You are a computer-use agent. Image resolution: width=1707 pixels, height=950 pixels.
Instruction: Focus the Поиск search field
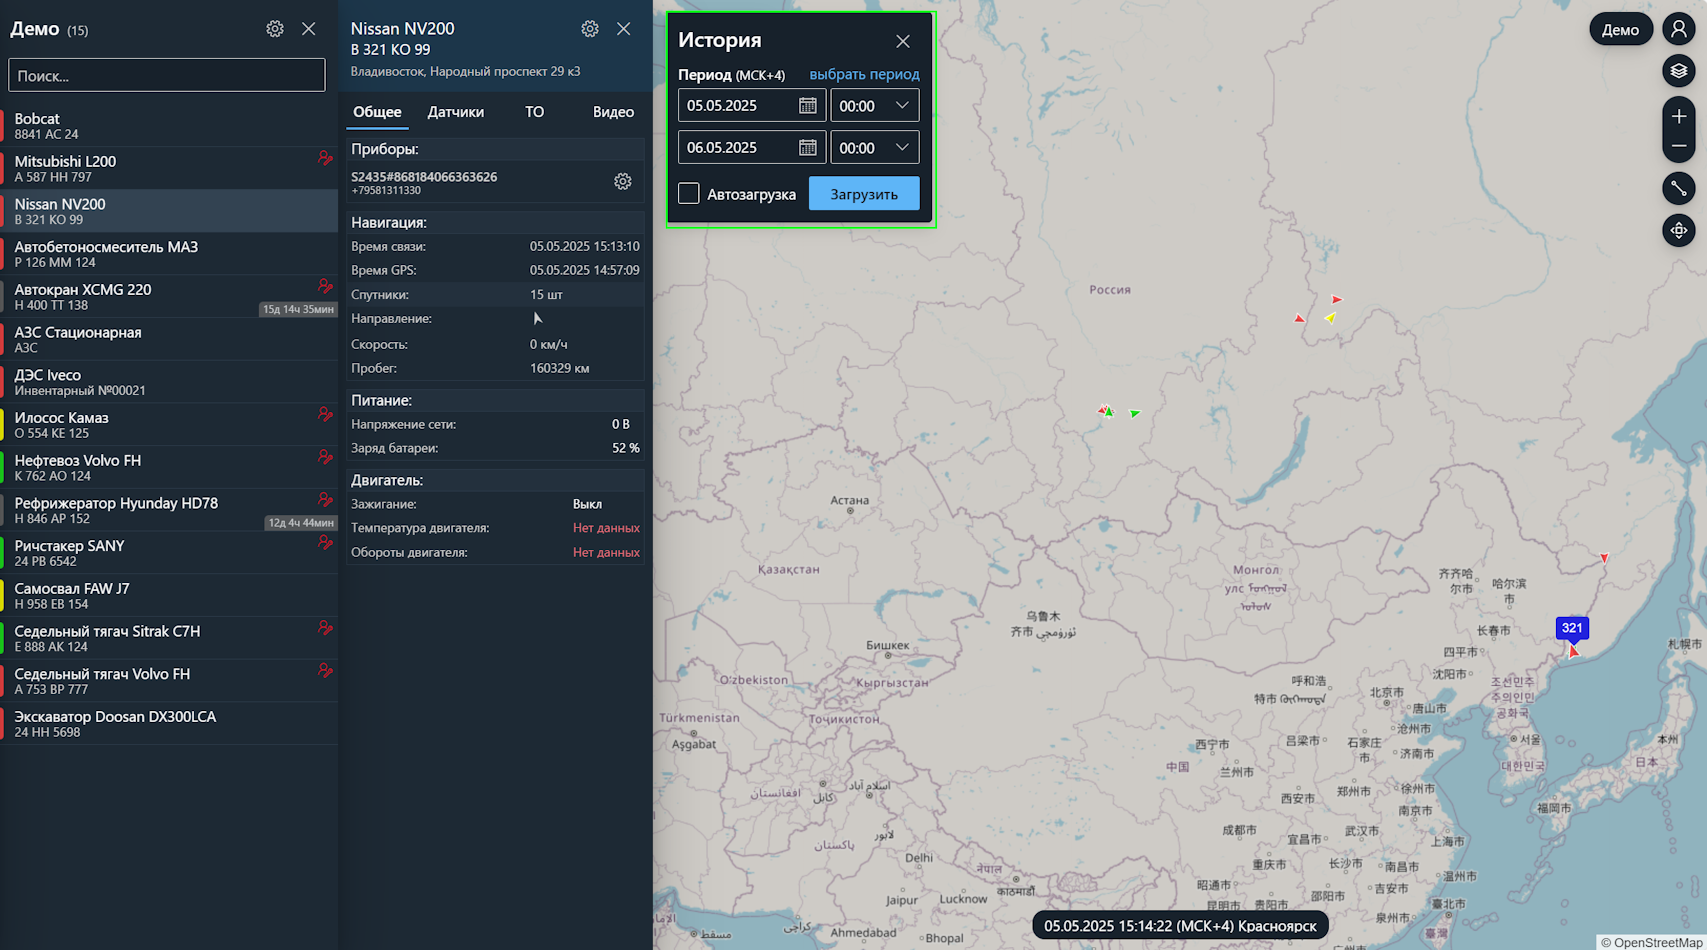167,75
